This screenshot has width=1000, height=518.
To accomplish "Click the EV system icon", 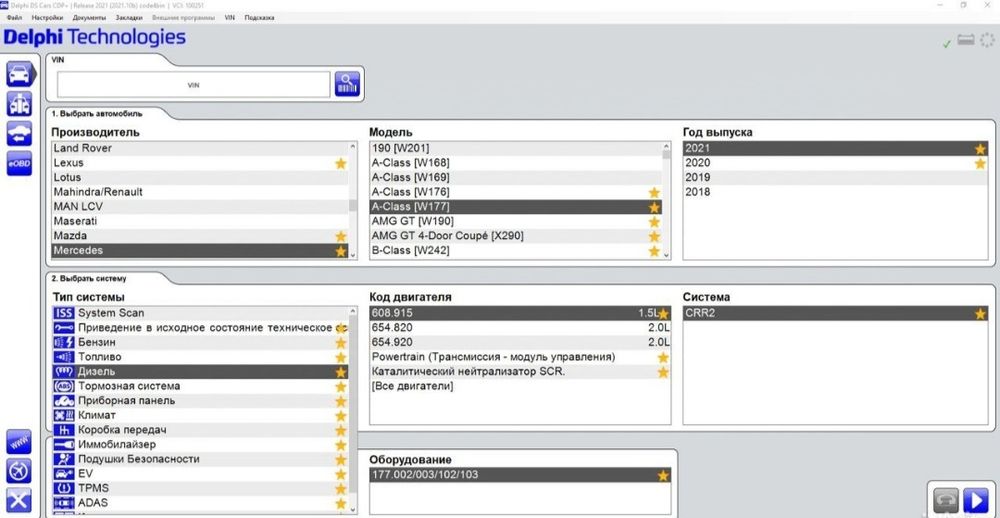I will point(63,475).
